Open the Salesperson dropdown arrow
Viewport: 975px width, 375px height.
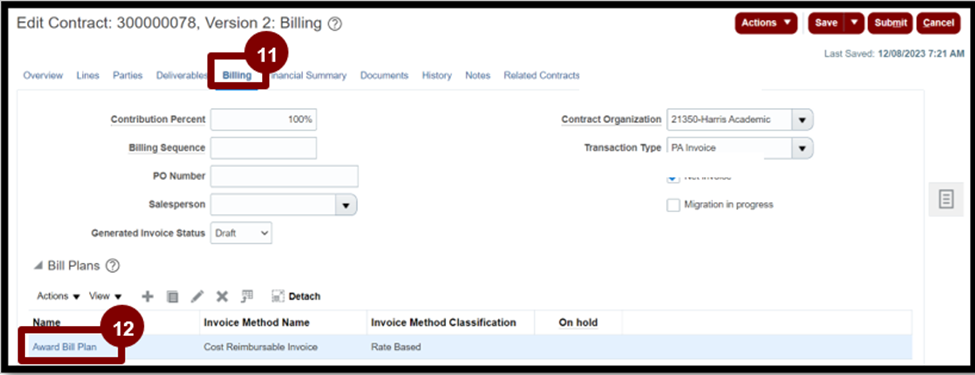click(x=346, y=205)
